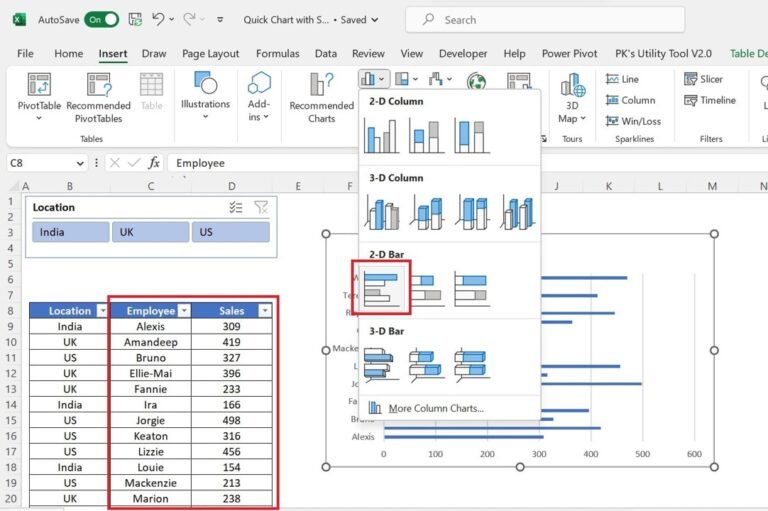This screenshot has width=768, height=511.
Task: Pick the 2-D Stacked Column chart
Action: tap(427, 135)
